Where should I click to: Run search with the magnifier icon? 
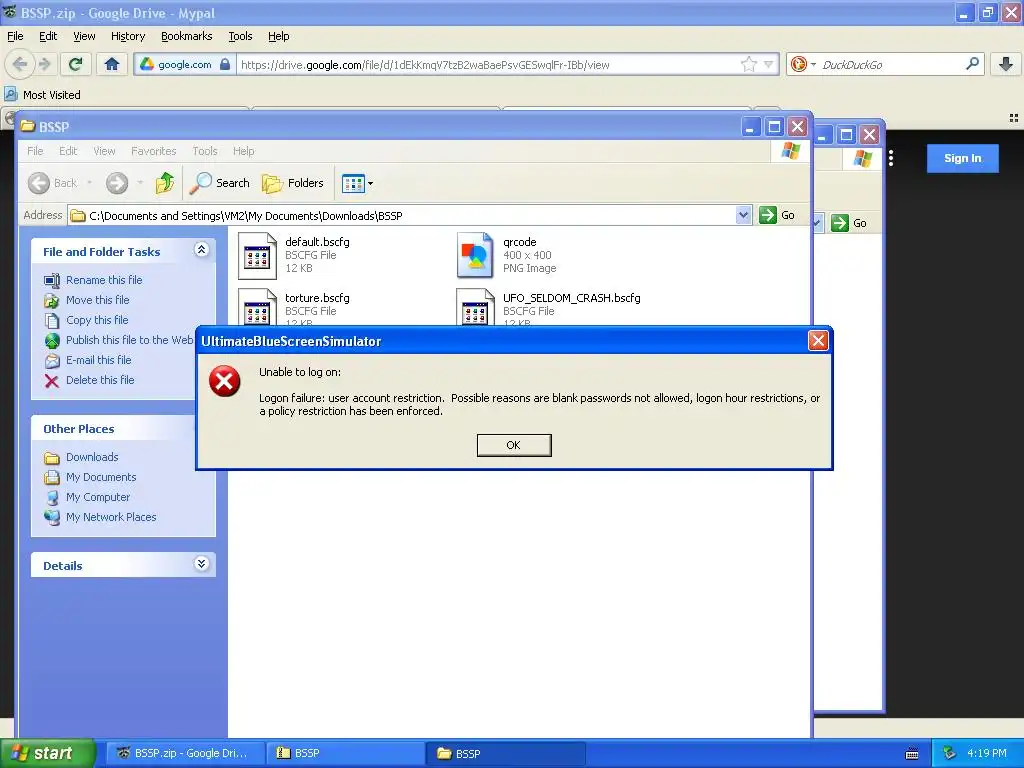972,64
